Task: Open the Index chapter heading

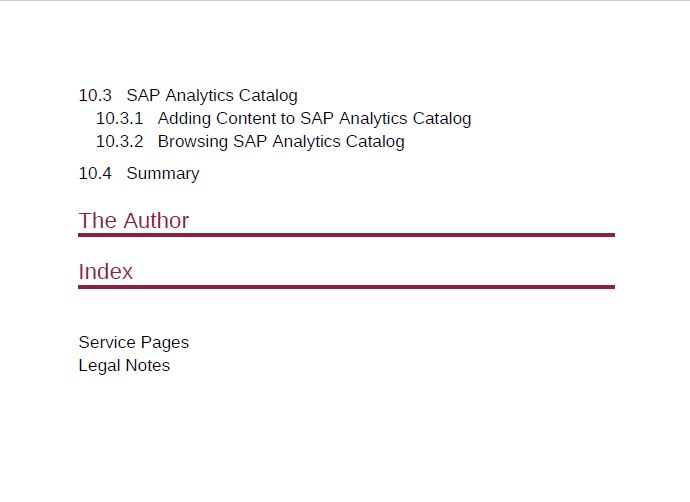Action: click(106, 272)
